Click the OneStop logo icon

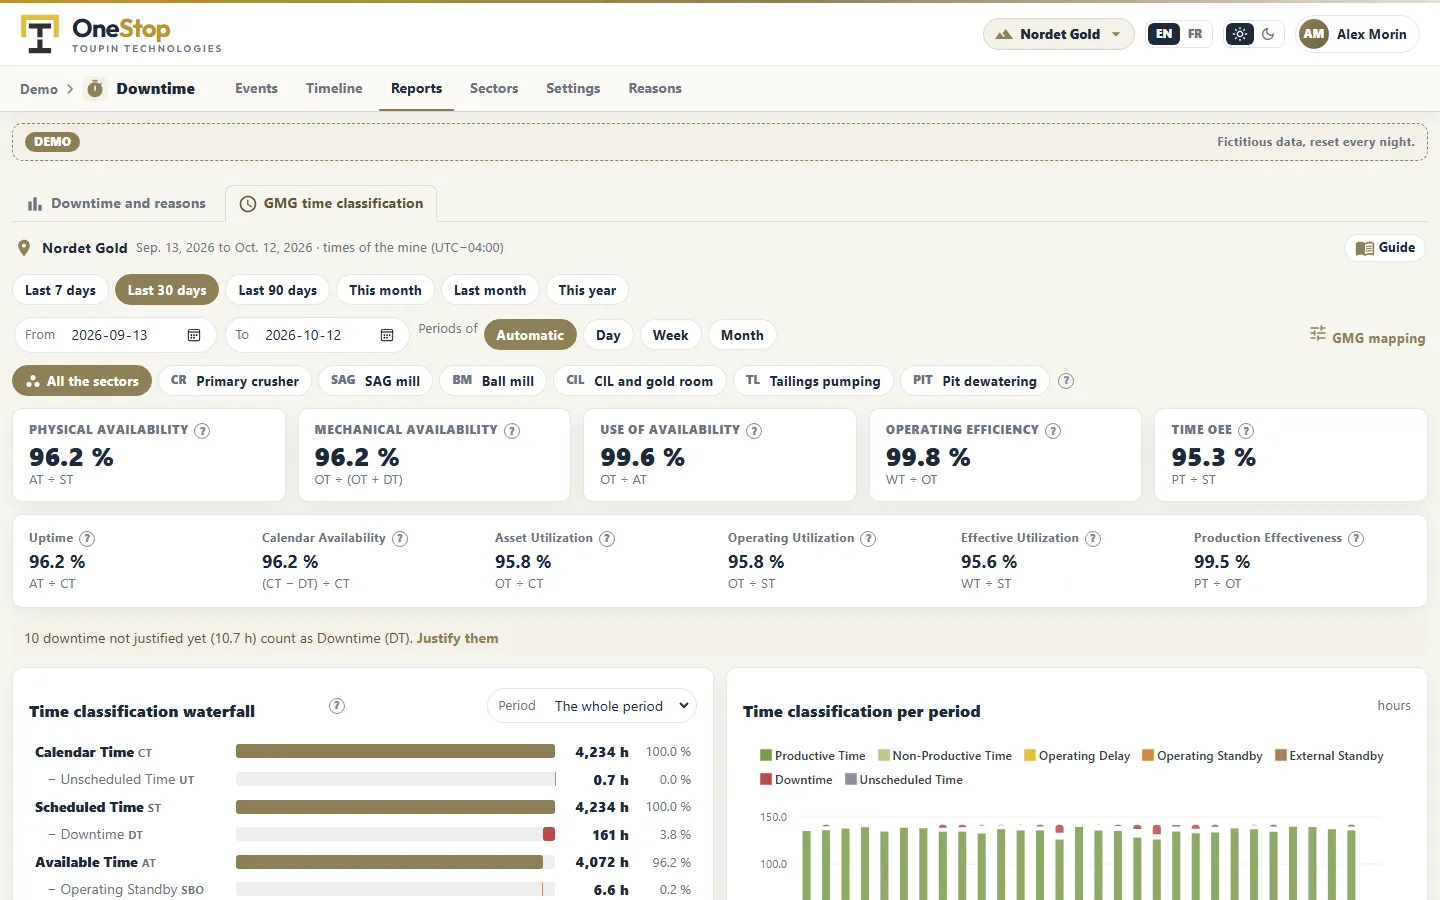tap(40, 34)
